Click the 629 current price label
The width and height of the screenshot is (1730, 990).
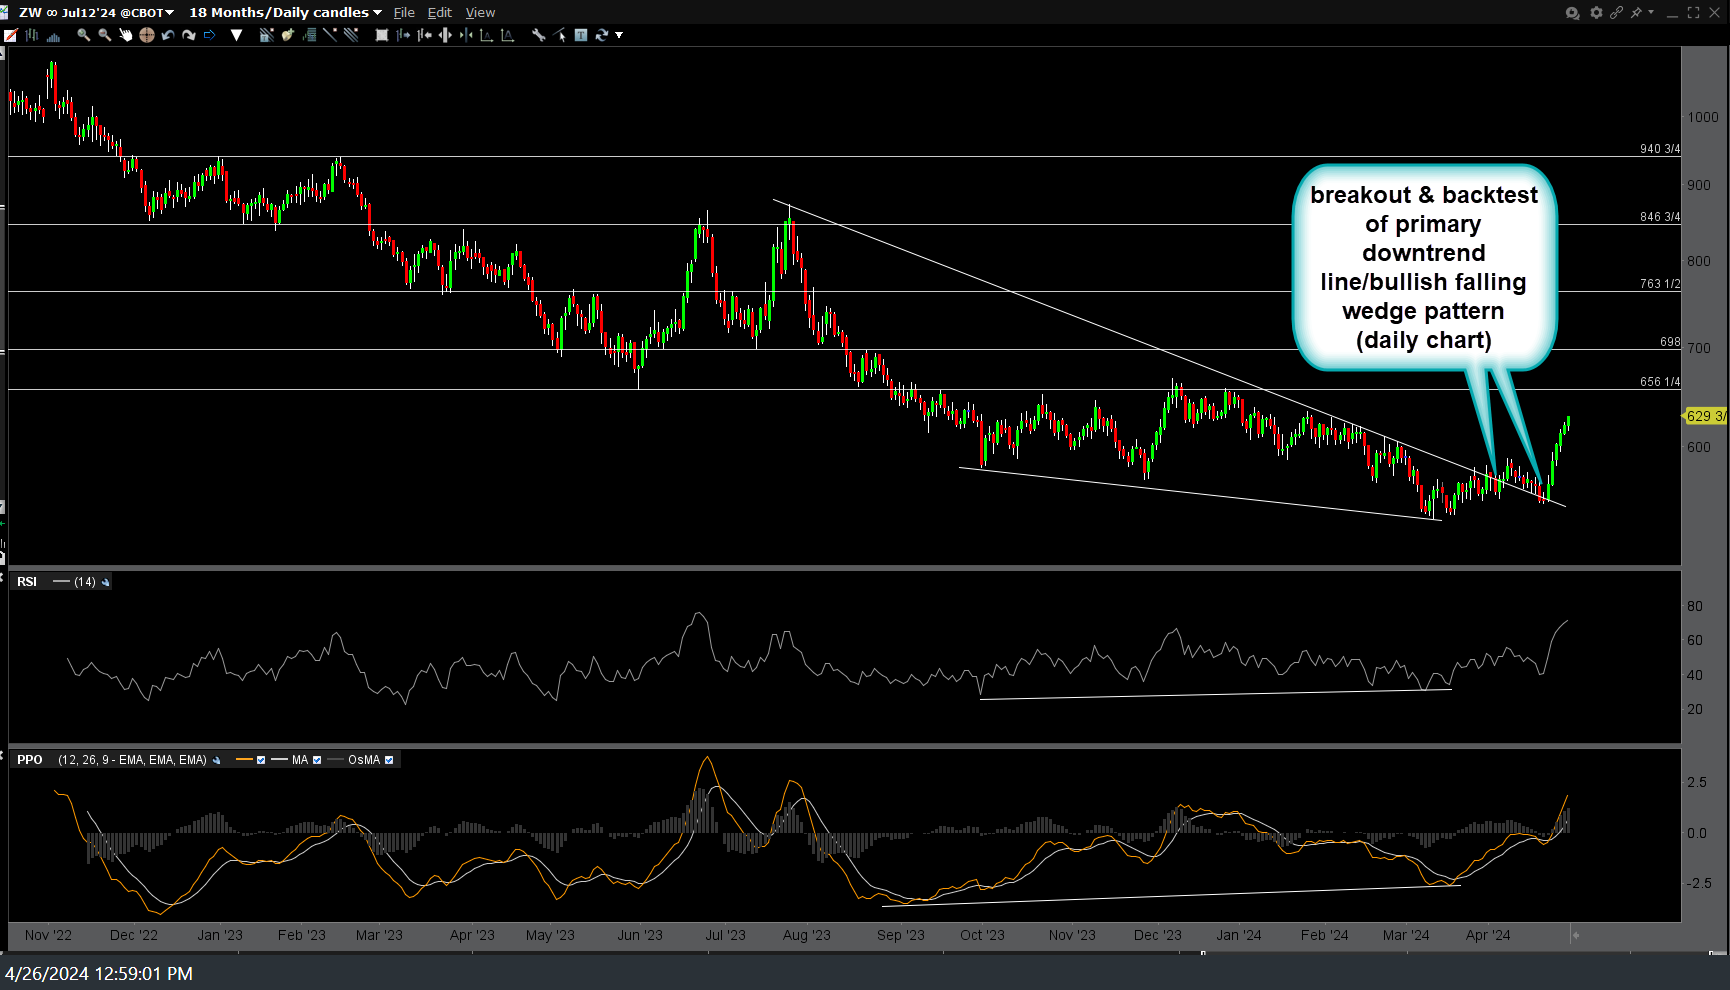[x=1705, y=416]
